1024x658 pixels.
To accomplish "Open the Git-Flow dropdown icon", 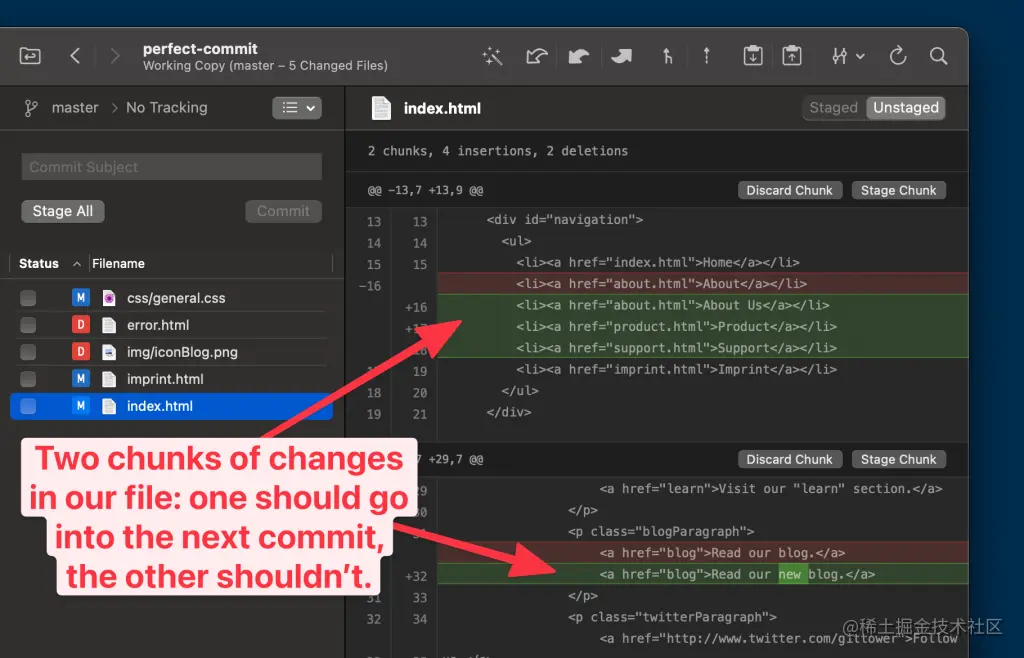I will [x=848, y=56].
